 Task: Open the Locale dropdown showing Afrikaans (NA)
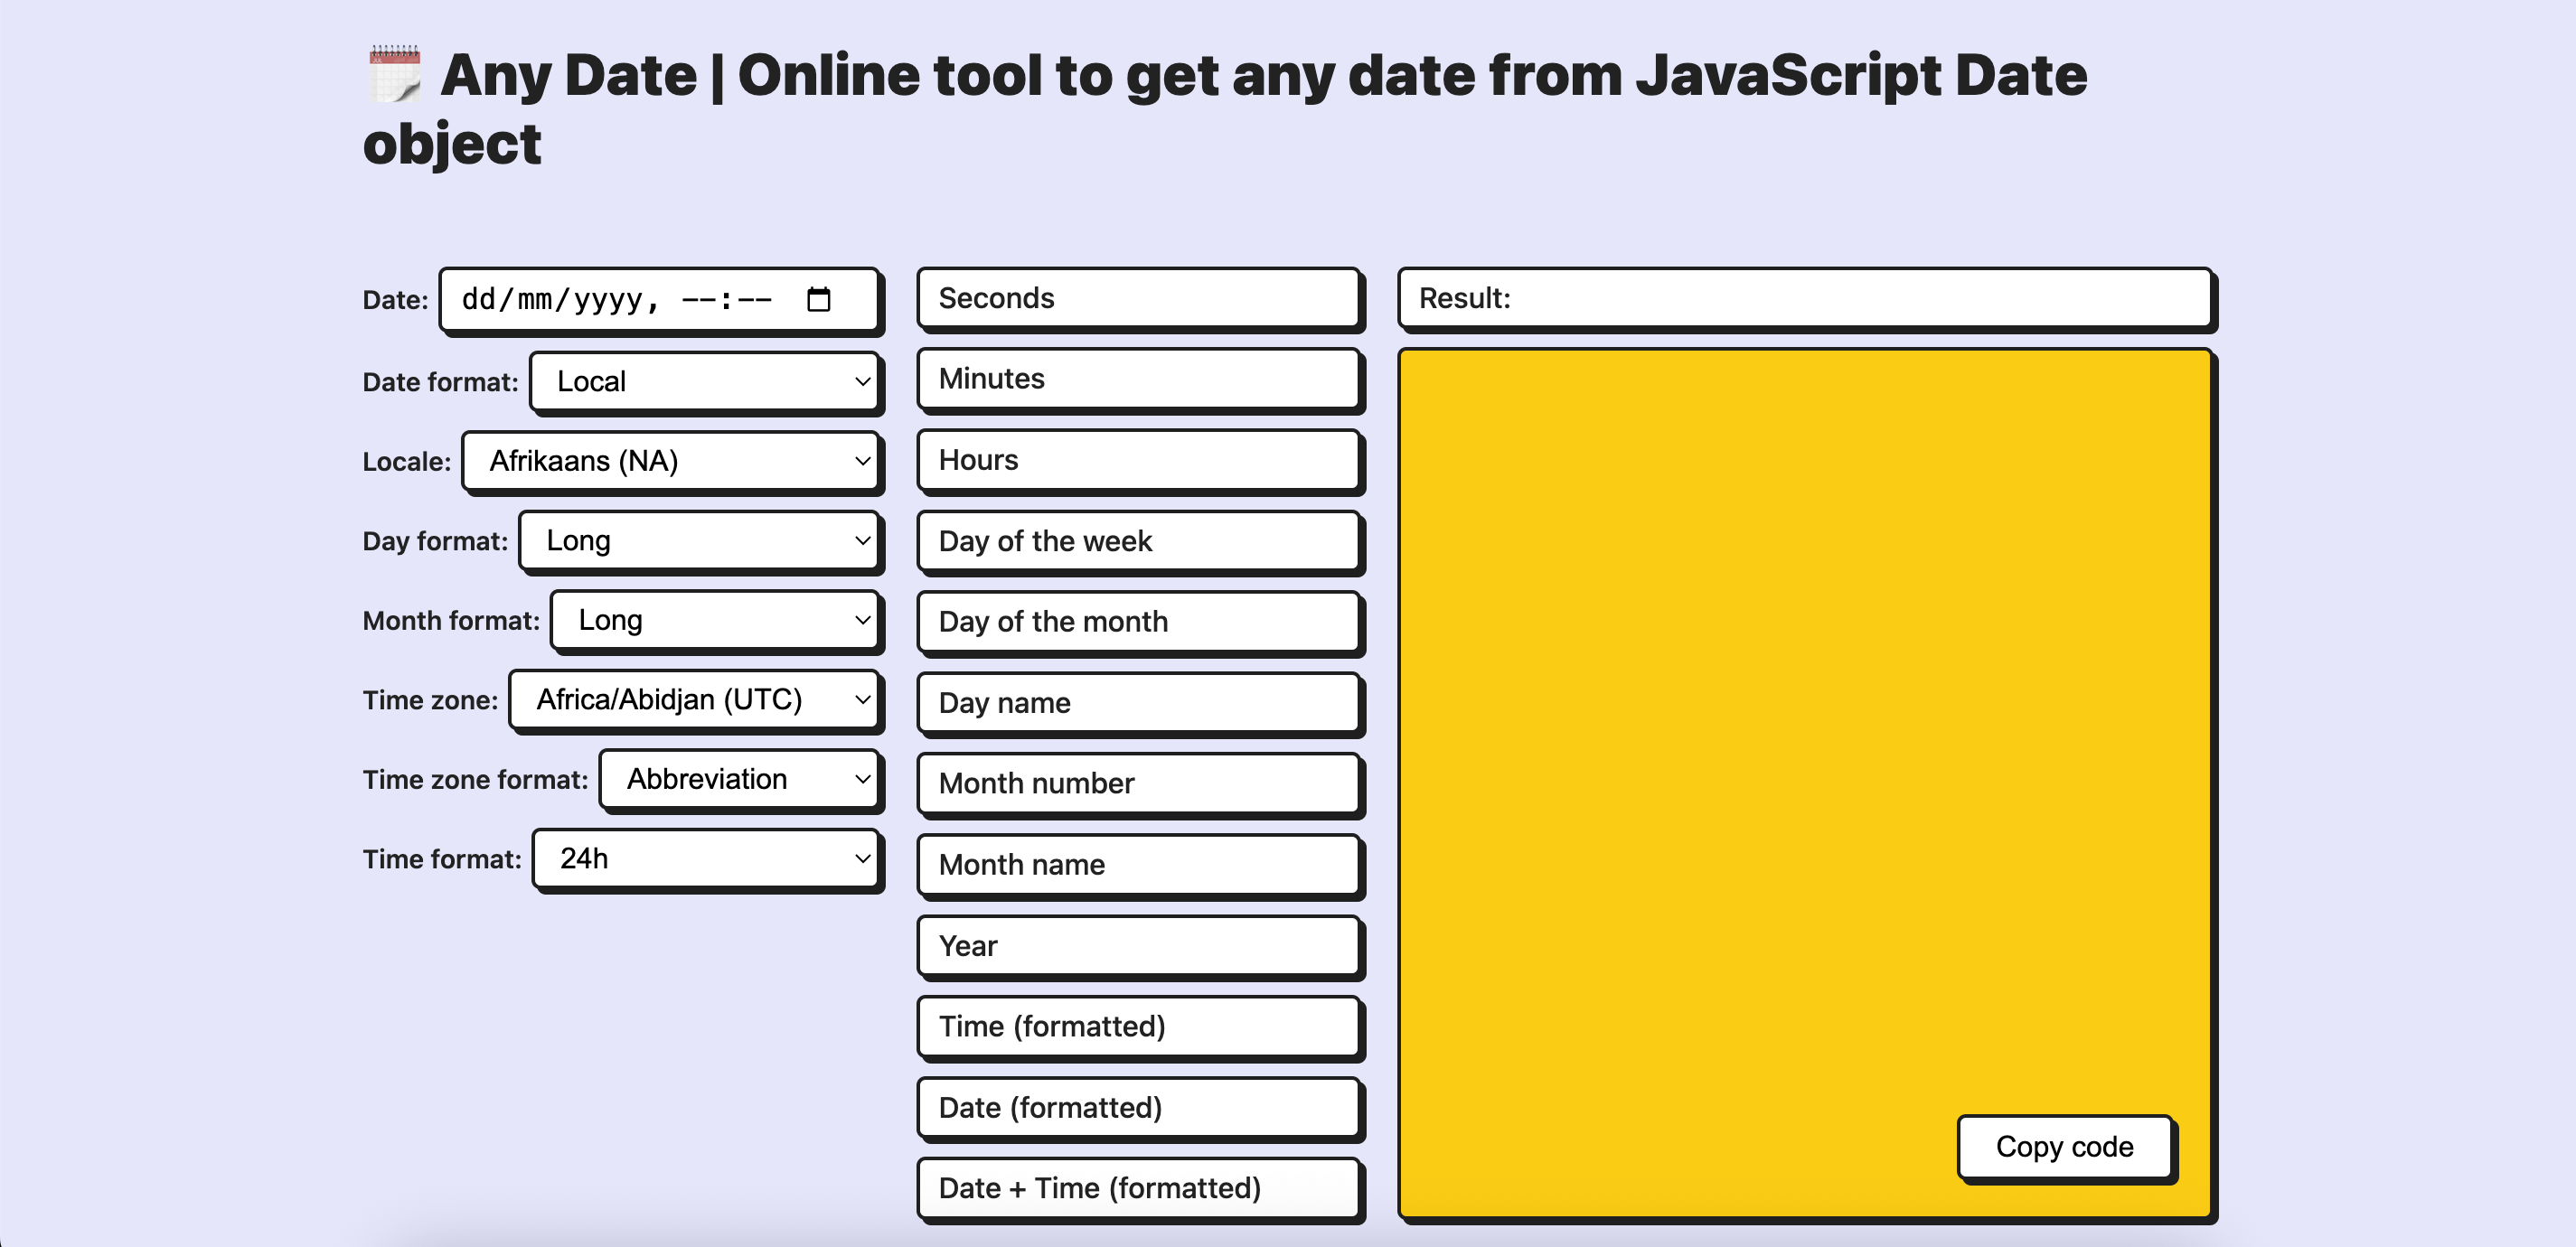671,461
